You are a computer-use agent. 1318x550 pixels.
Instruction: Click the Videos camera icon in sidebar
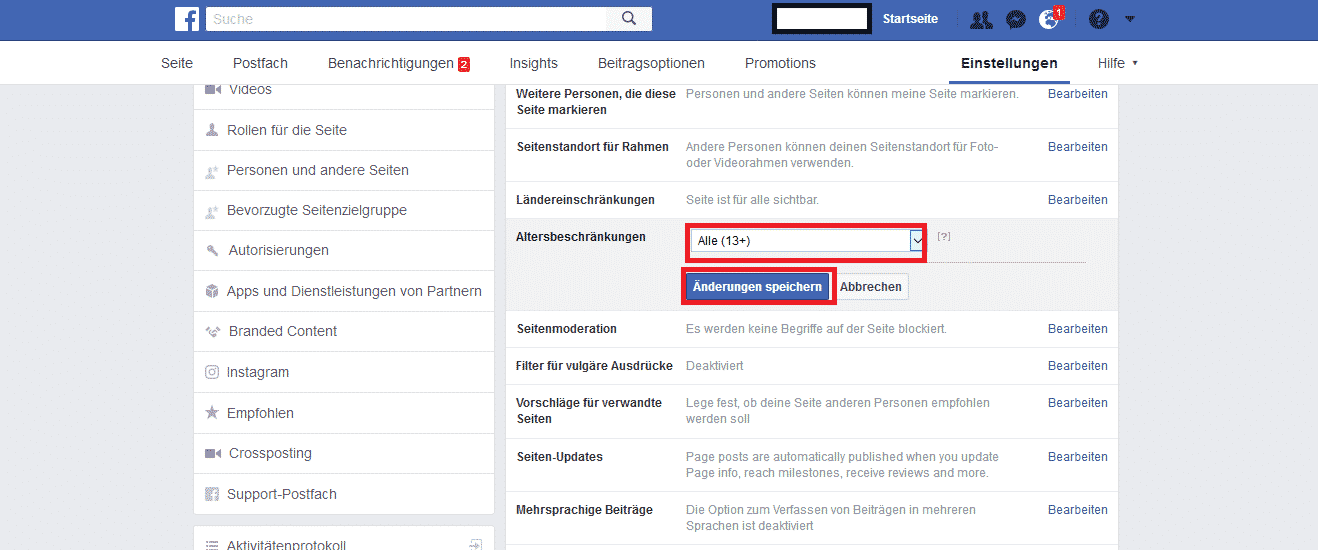point(212,89)
